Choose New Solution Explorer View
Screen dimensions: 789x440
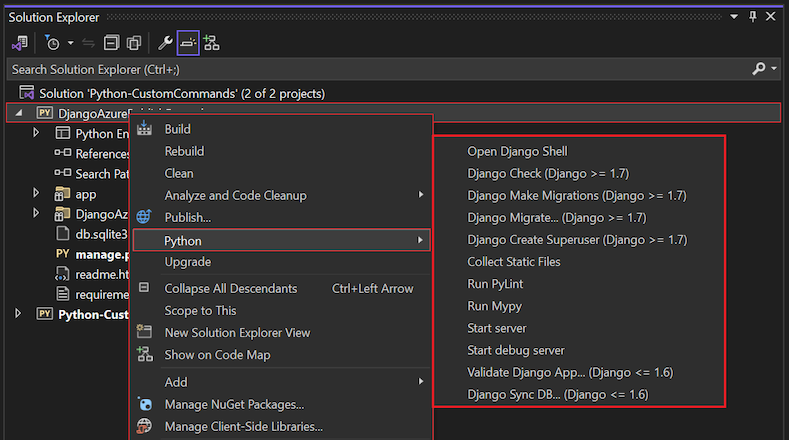tap(238, 333)
